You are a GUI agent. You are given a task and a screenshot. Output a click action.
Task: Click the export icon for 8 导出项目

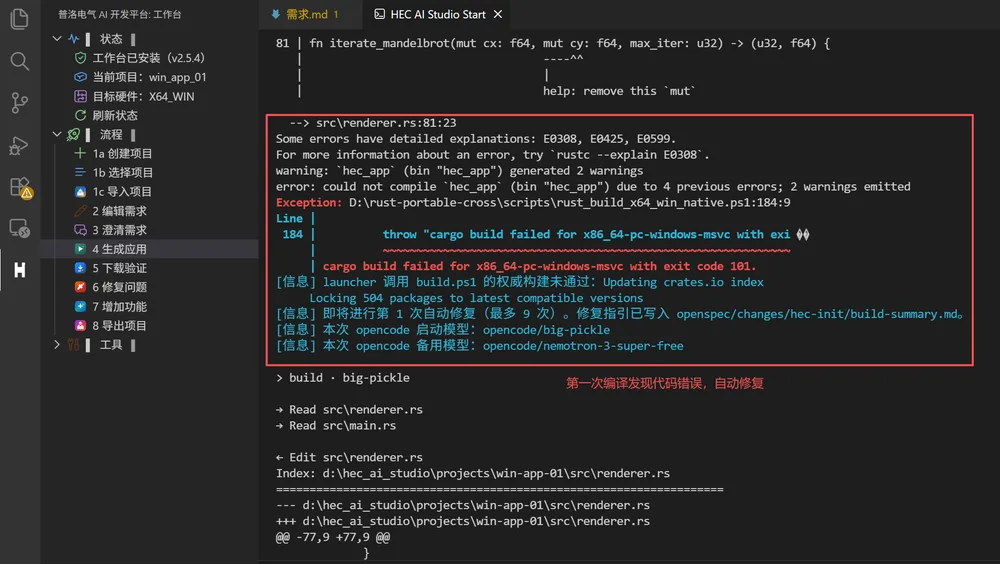click(x=80, y=325)
